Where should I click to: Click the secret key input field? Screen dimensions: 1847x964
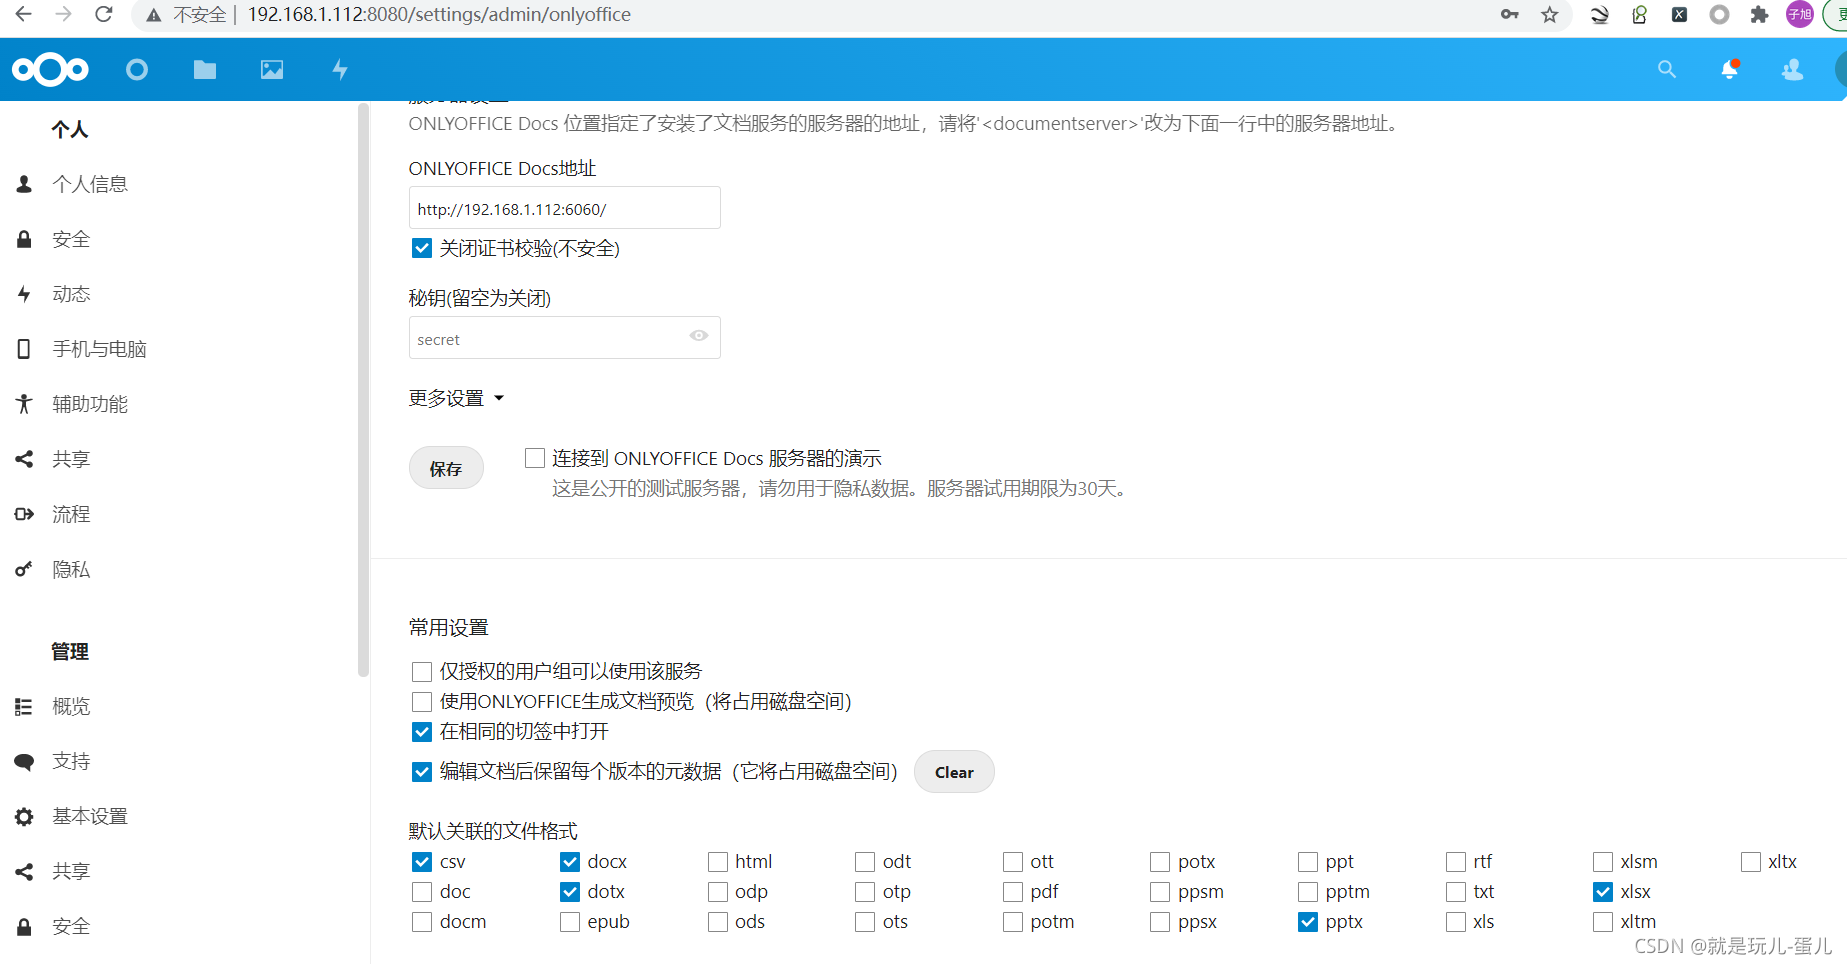pos(564,338)
